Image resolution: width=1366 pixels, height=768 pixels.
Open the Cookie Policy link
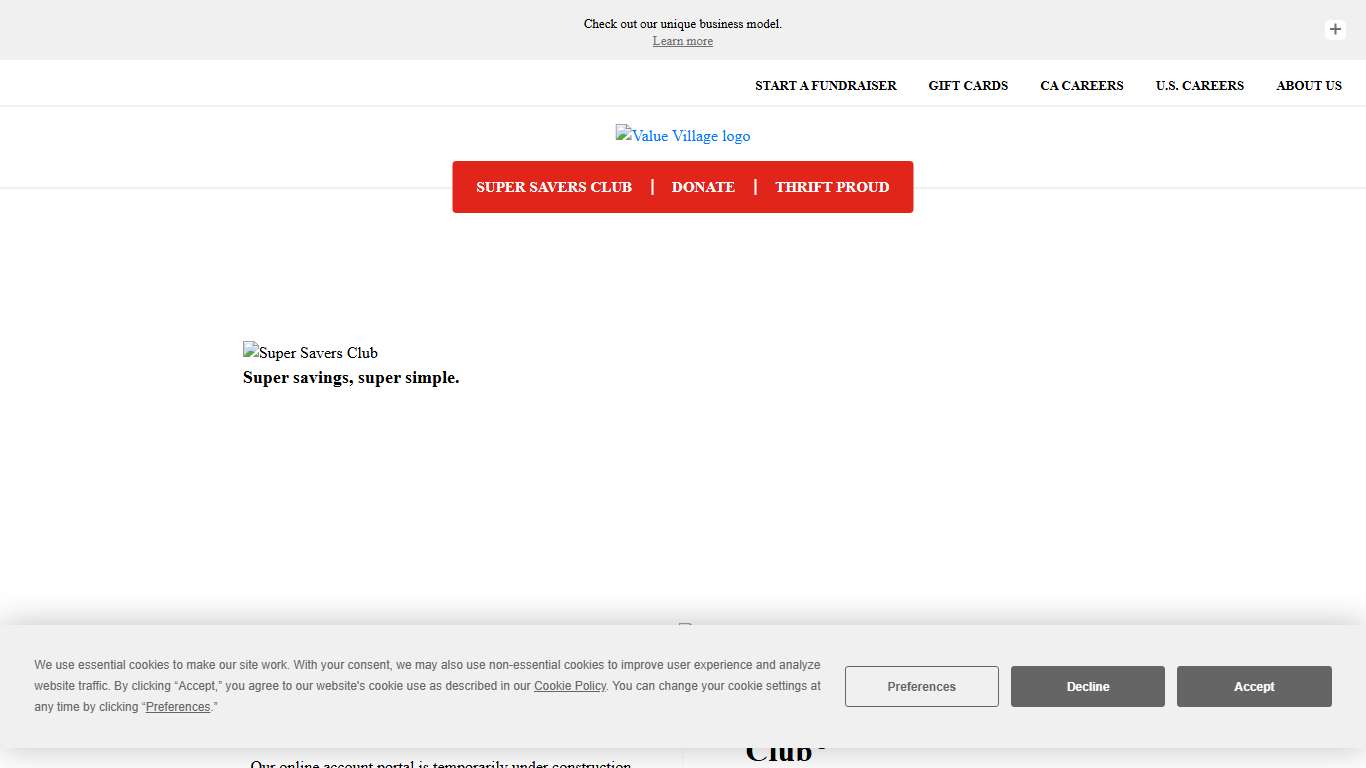570,686
